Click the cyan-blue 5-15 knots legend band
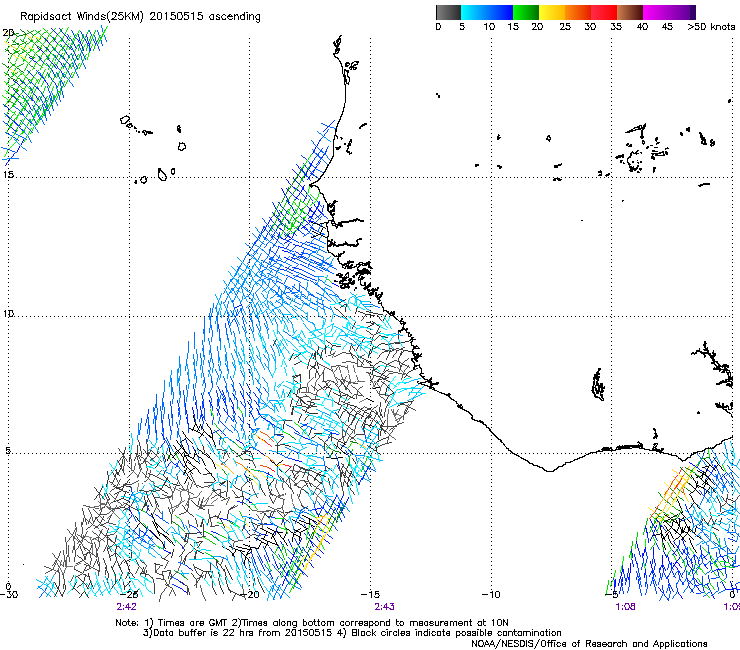The width and height of the screenshot is (740, 650). point(486,12)
